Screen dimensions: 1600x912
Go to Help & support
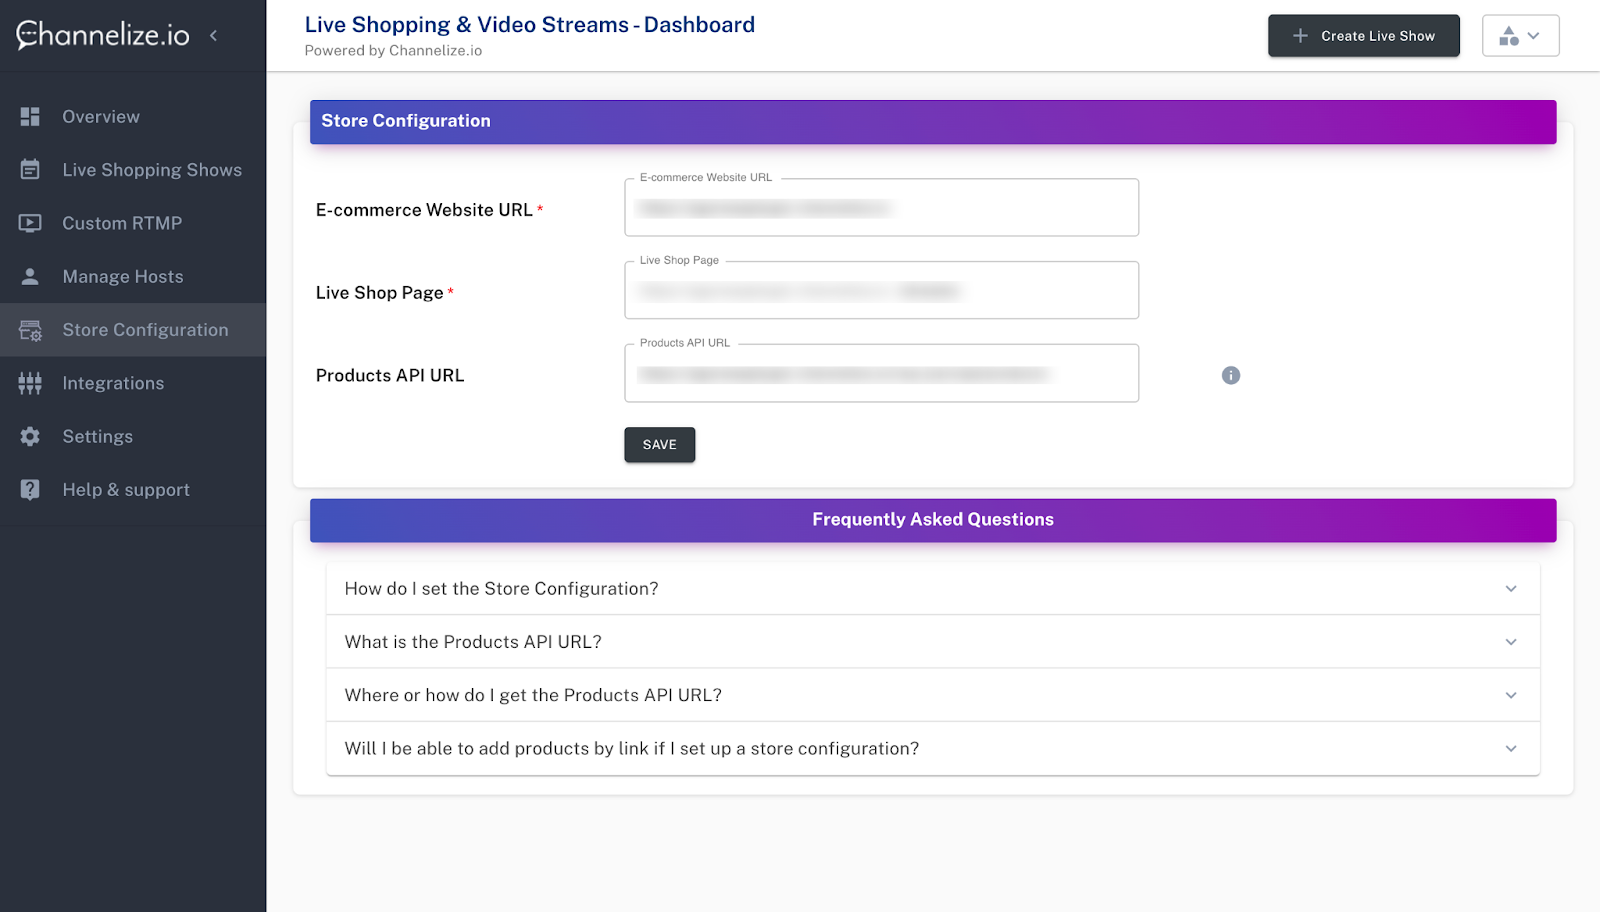pyautogui.click(x=133, y=490)
